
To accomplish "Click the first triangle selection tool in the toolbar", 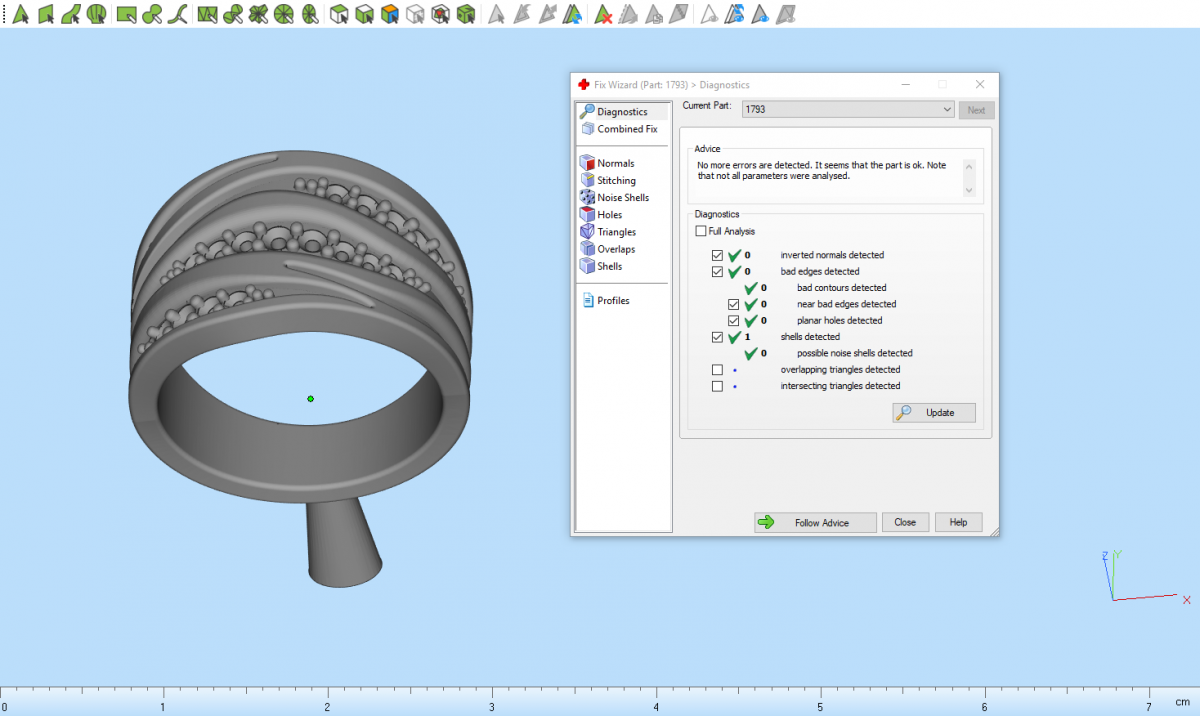I will [x=20, y=15].
